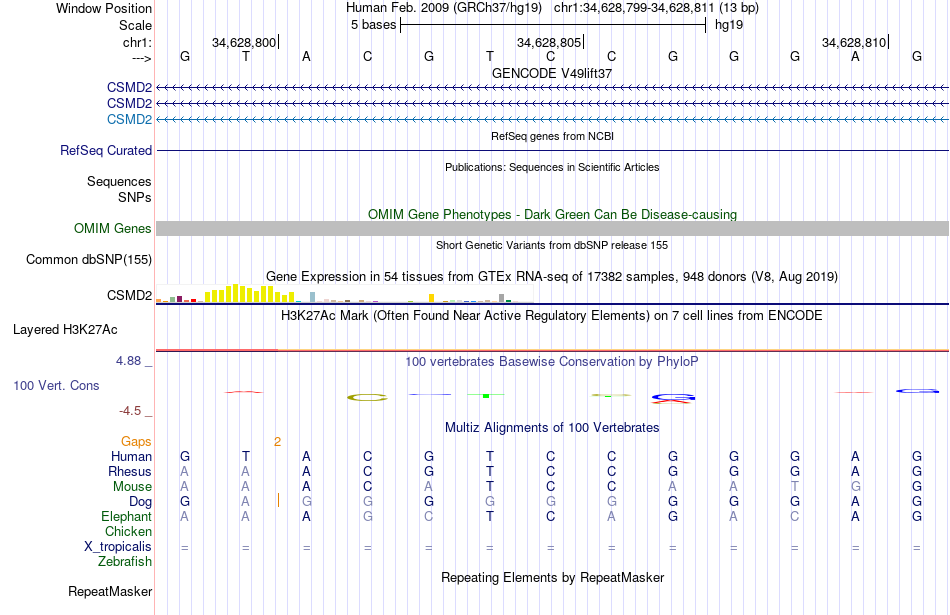The width and height of the screenshot is (950, 615).
Task: Click the Common dbSNP(155) label
Action: point(89,259)
